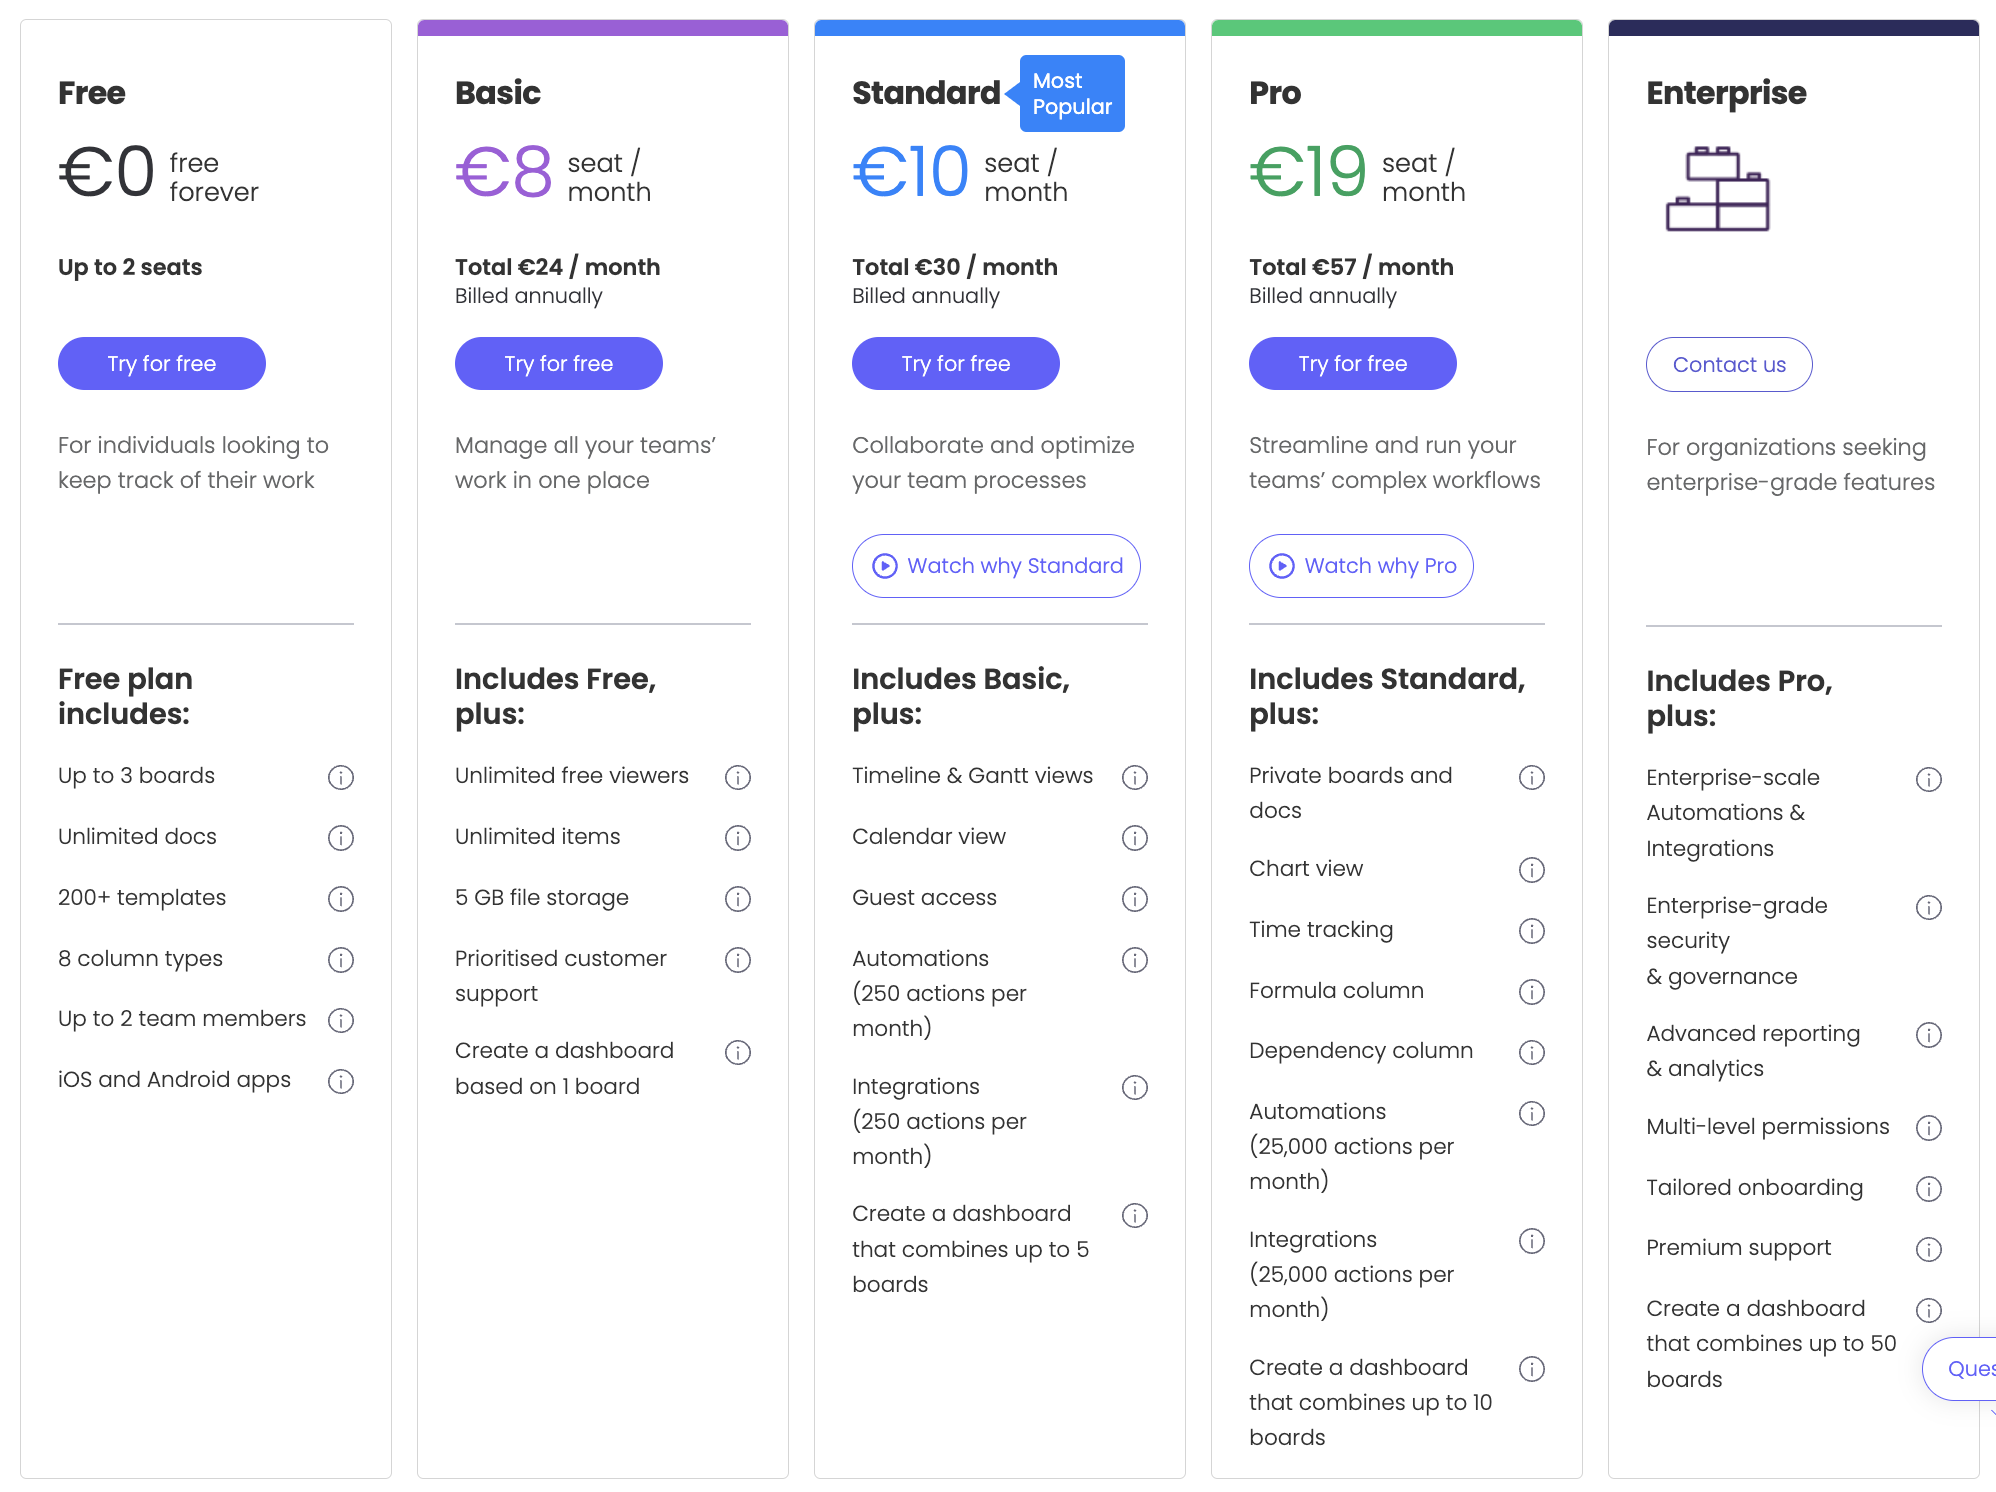The image size is (1996, 1492).
Task: Click the play icon in "Watch why Standard"
Action: coord(884,566)
